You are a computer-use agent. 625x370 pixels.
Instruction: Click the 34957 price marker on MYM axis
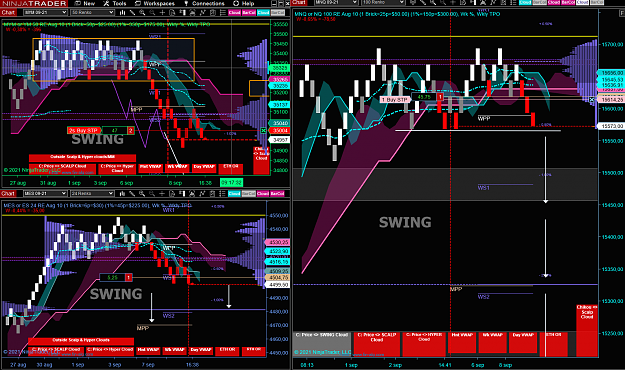(280, 140)
